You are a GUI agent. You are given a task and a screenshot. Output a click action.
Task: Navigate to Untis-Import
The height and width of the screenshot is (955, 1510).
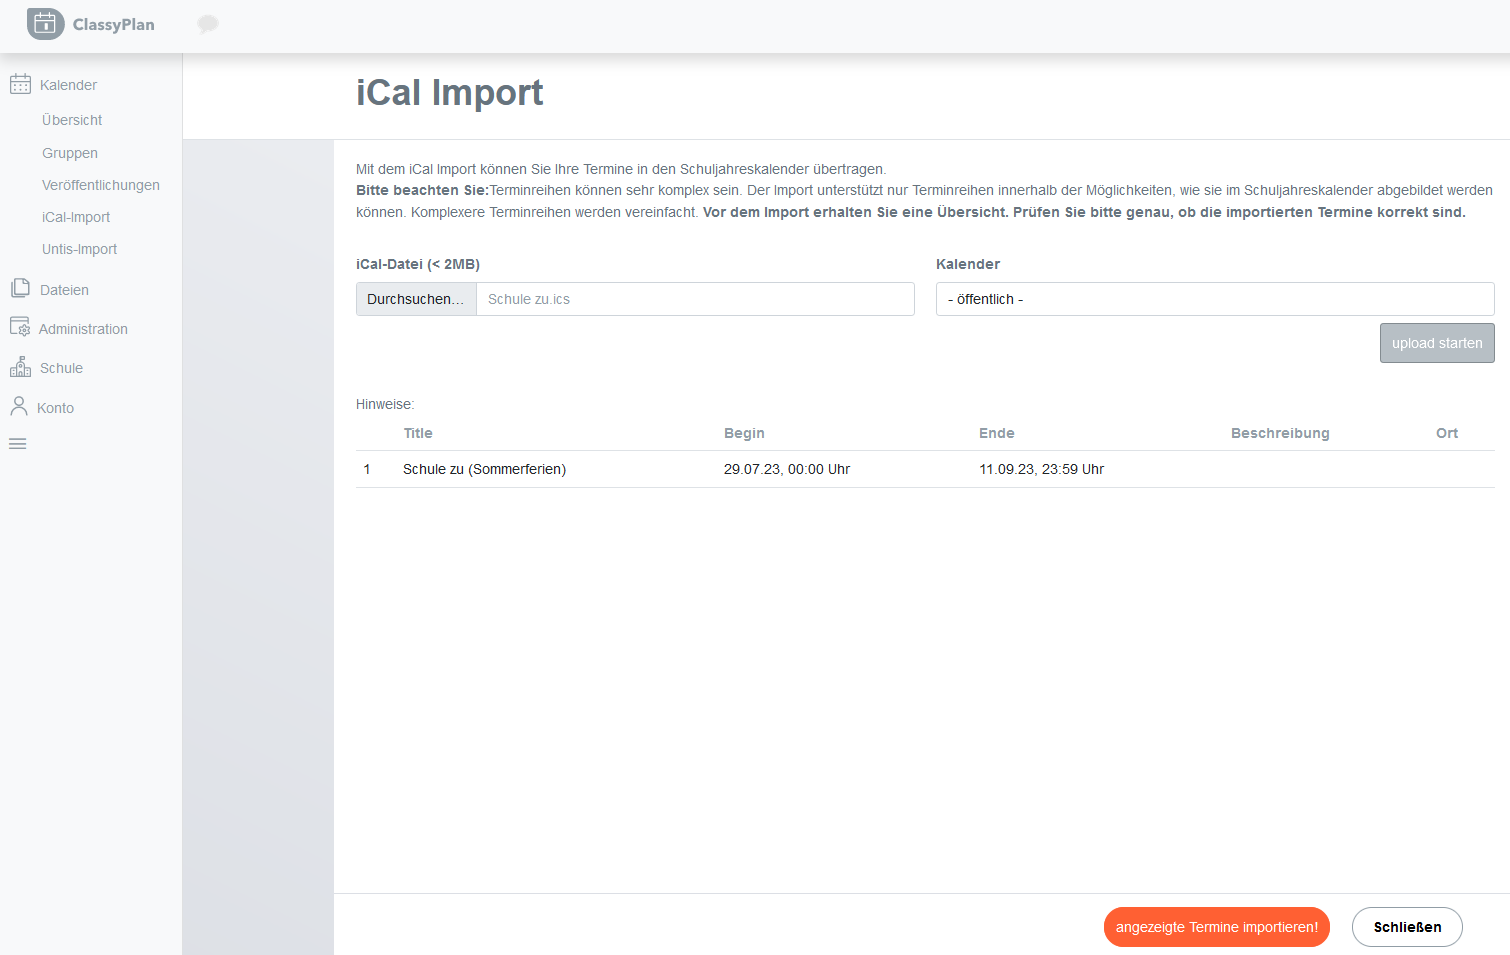(x=80, y=249)
